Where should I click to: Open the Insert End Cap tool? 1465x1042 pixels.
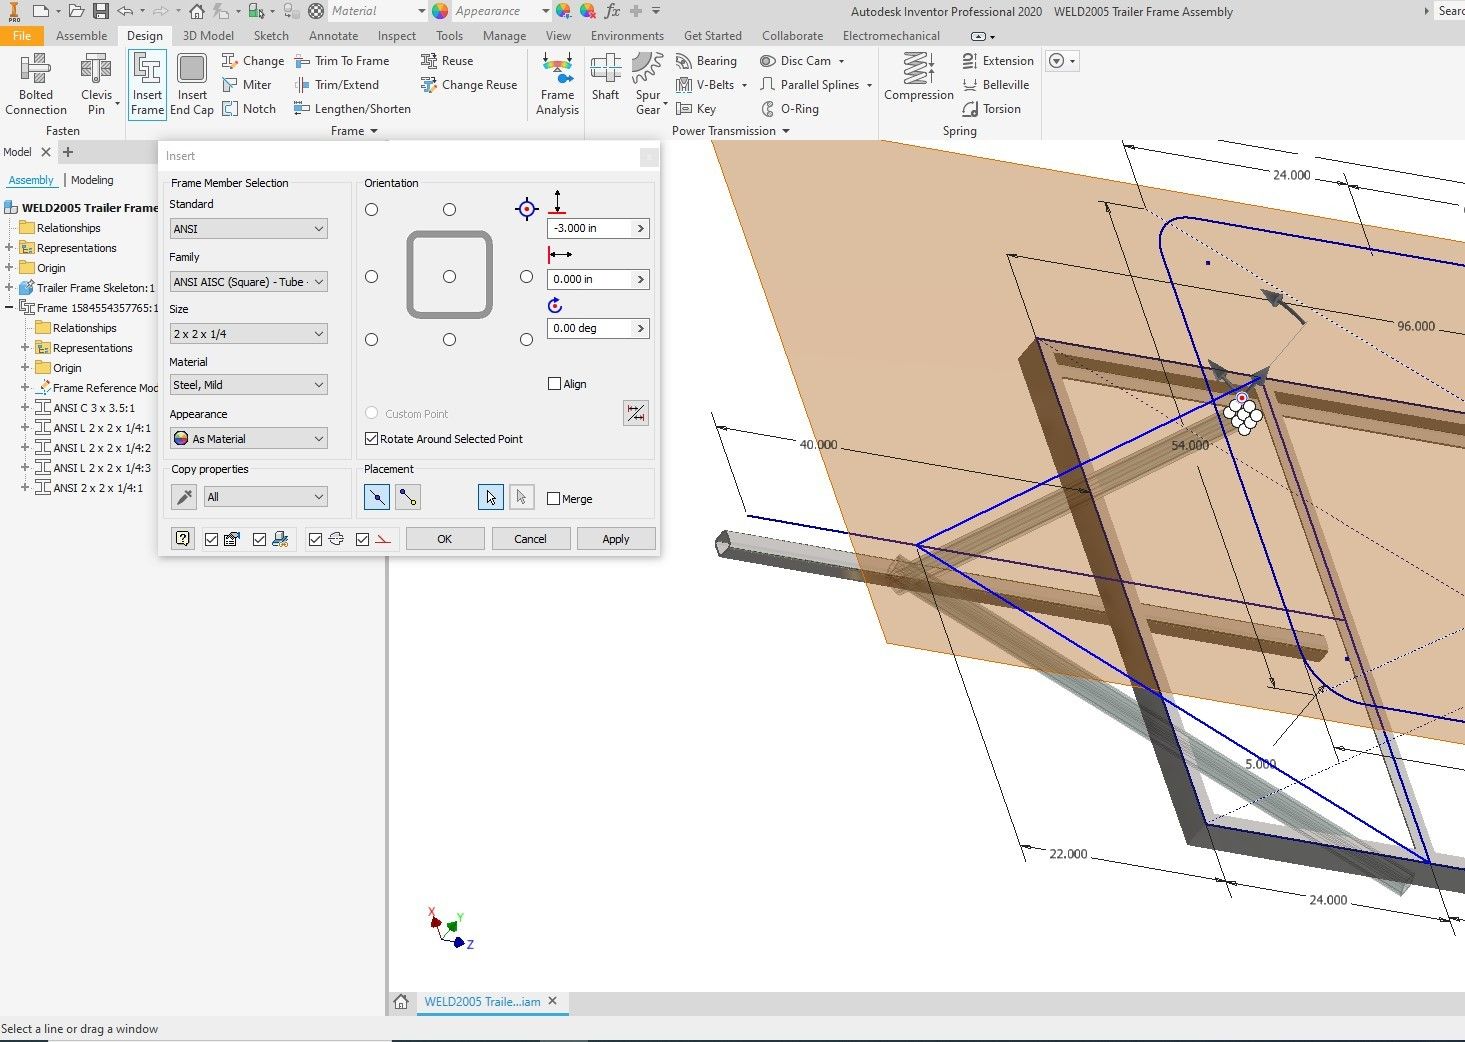pyautogui.click(x=191, y=84)
